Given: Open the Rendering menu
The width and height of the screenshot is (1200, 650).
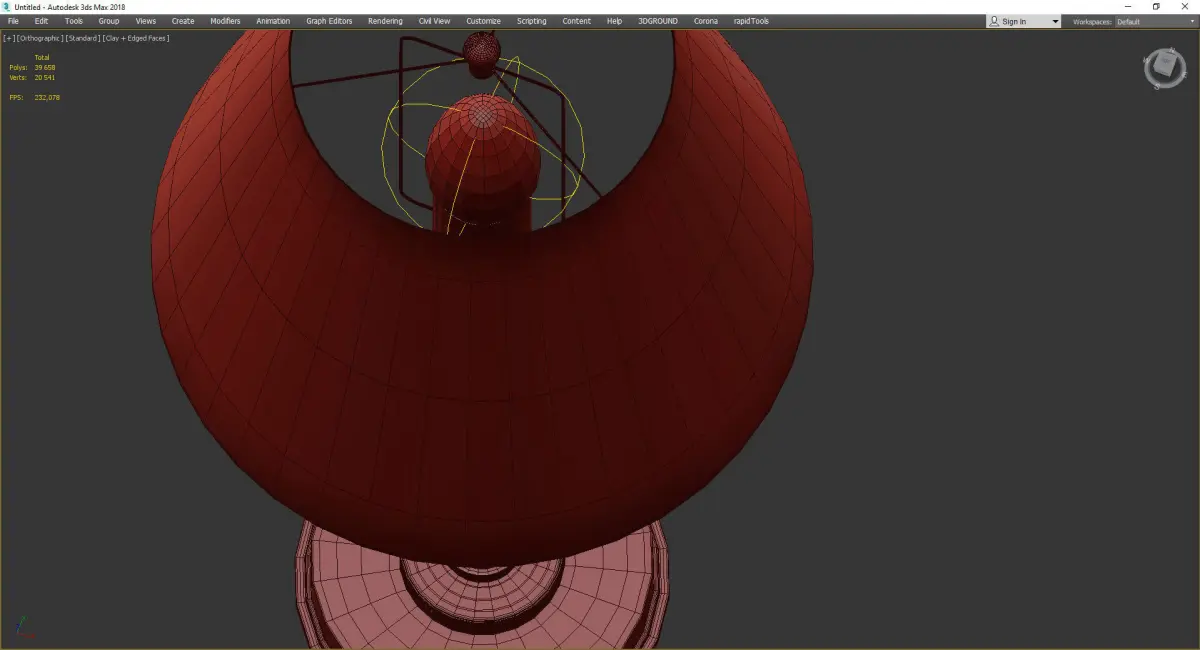Looking at the screenshot, I should (385, 21).
